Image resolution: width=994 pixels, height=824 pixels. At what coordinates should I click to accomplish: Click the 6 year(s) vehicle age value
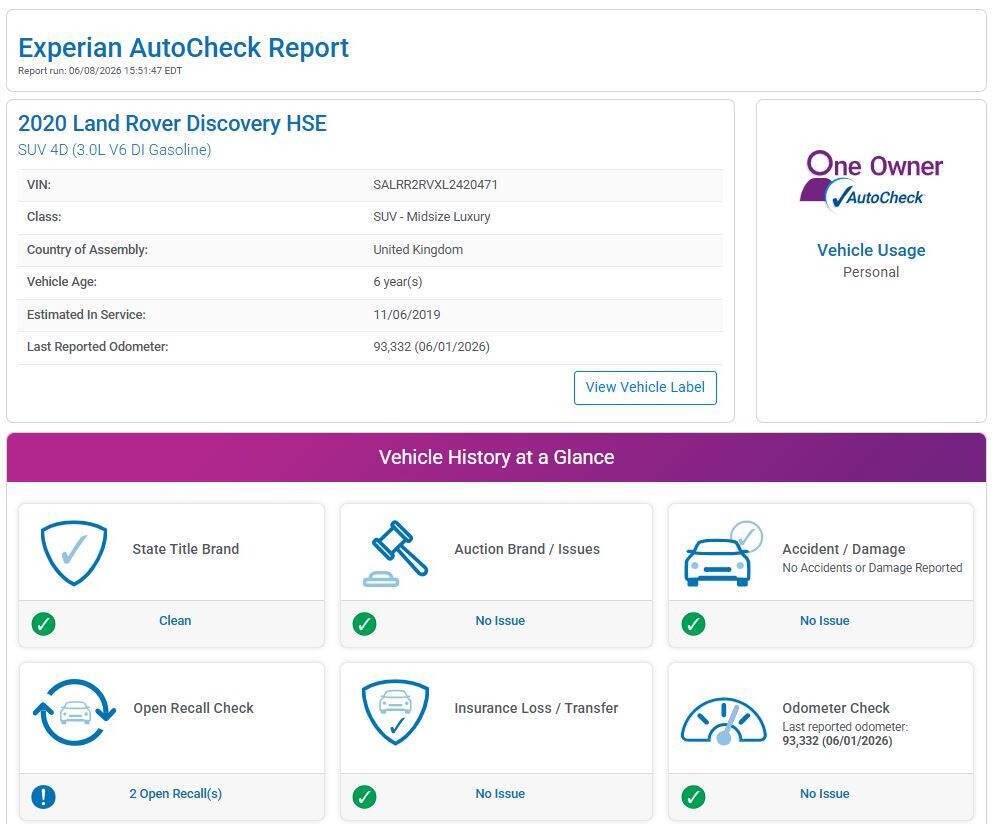click(397, 281)
